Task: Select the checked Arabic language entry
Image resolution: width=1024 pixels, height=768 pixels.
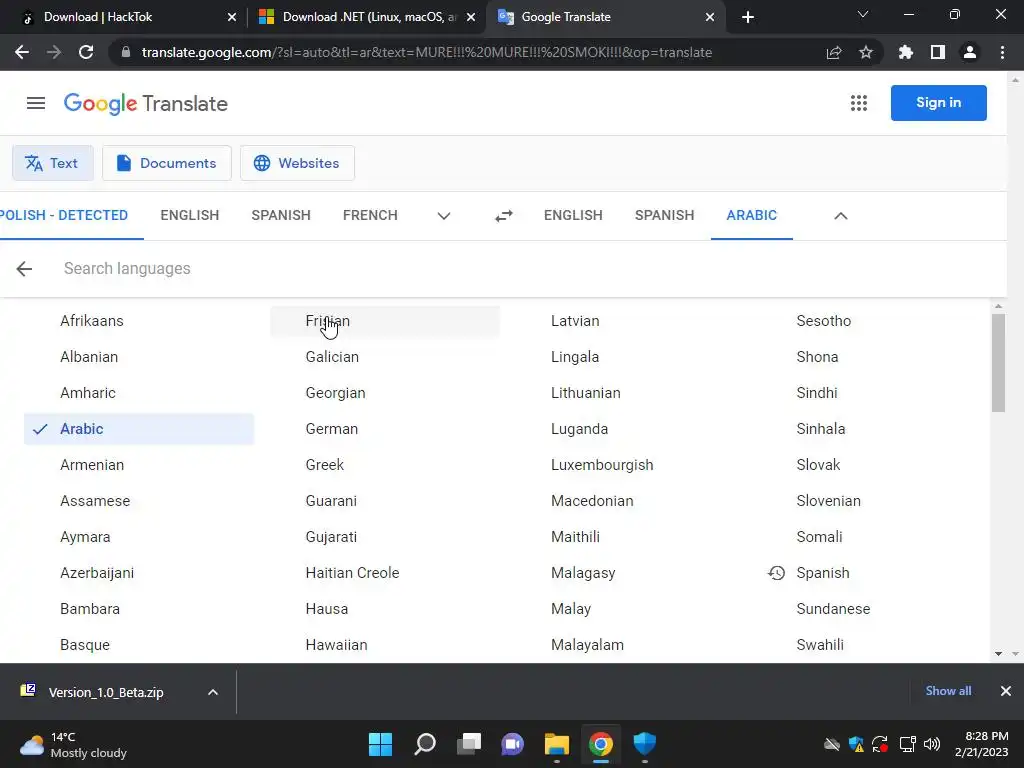Action: [x=139, y=429]
